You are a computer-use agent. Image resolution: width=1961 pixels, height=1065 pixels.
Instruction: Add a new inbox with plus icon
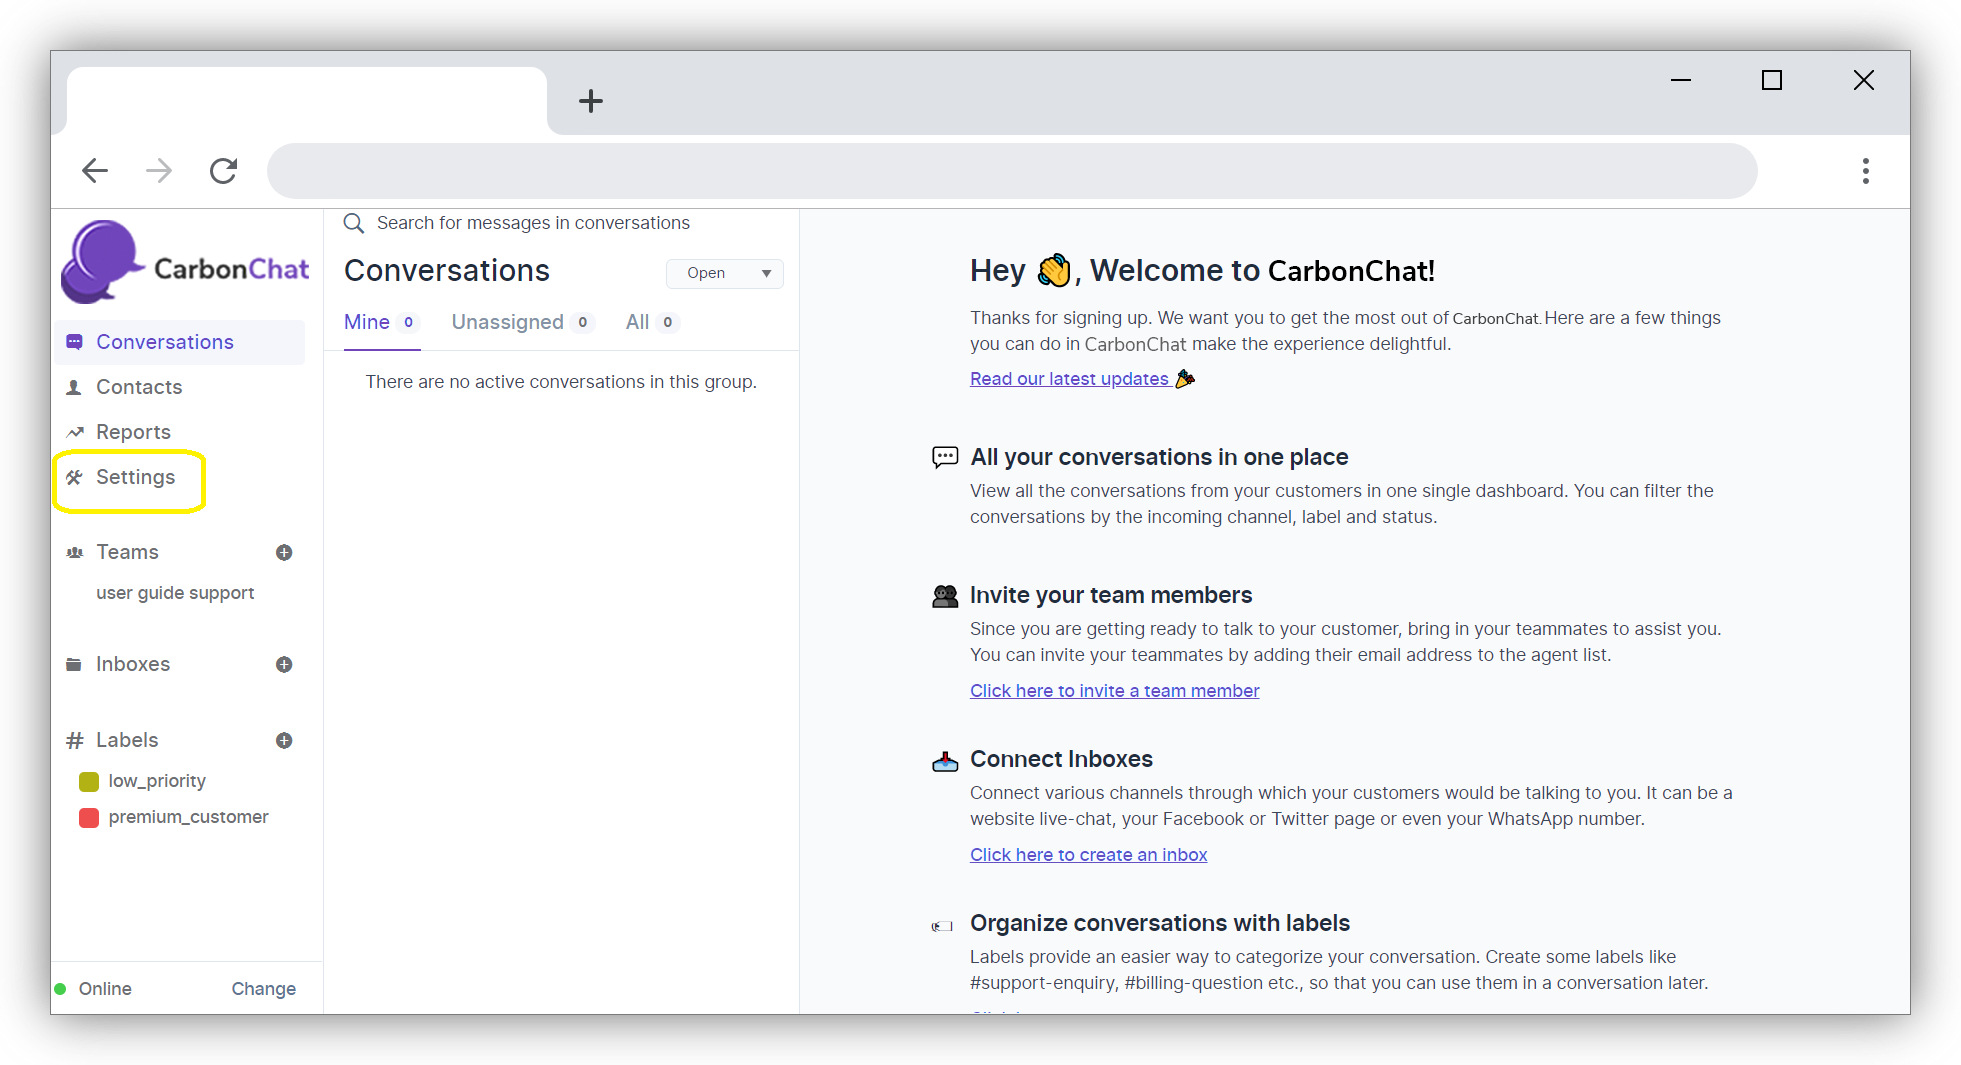tap(284, 665)
